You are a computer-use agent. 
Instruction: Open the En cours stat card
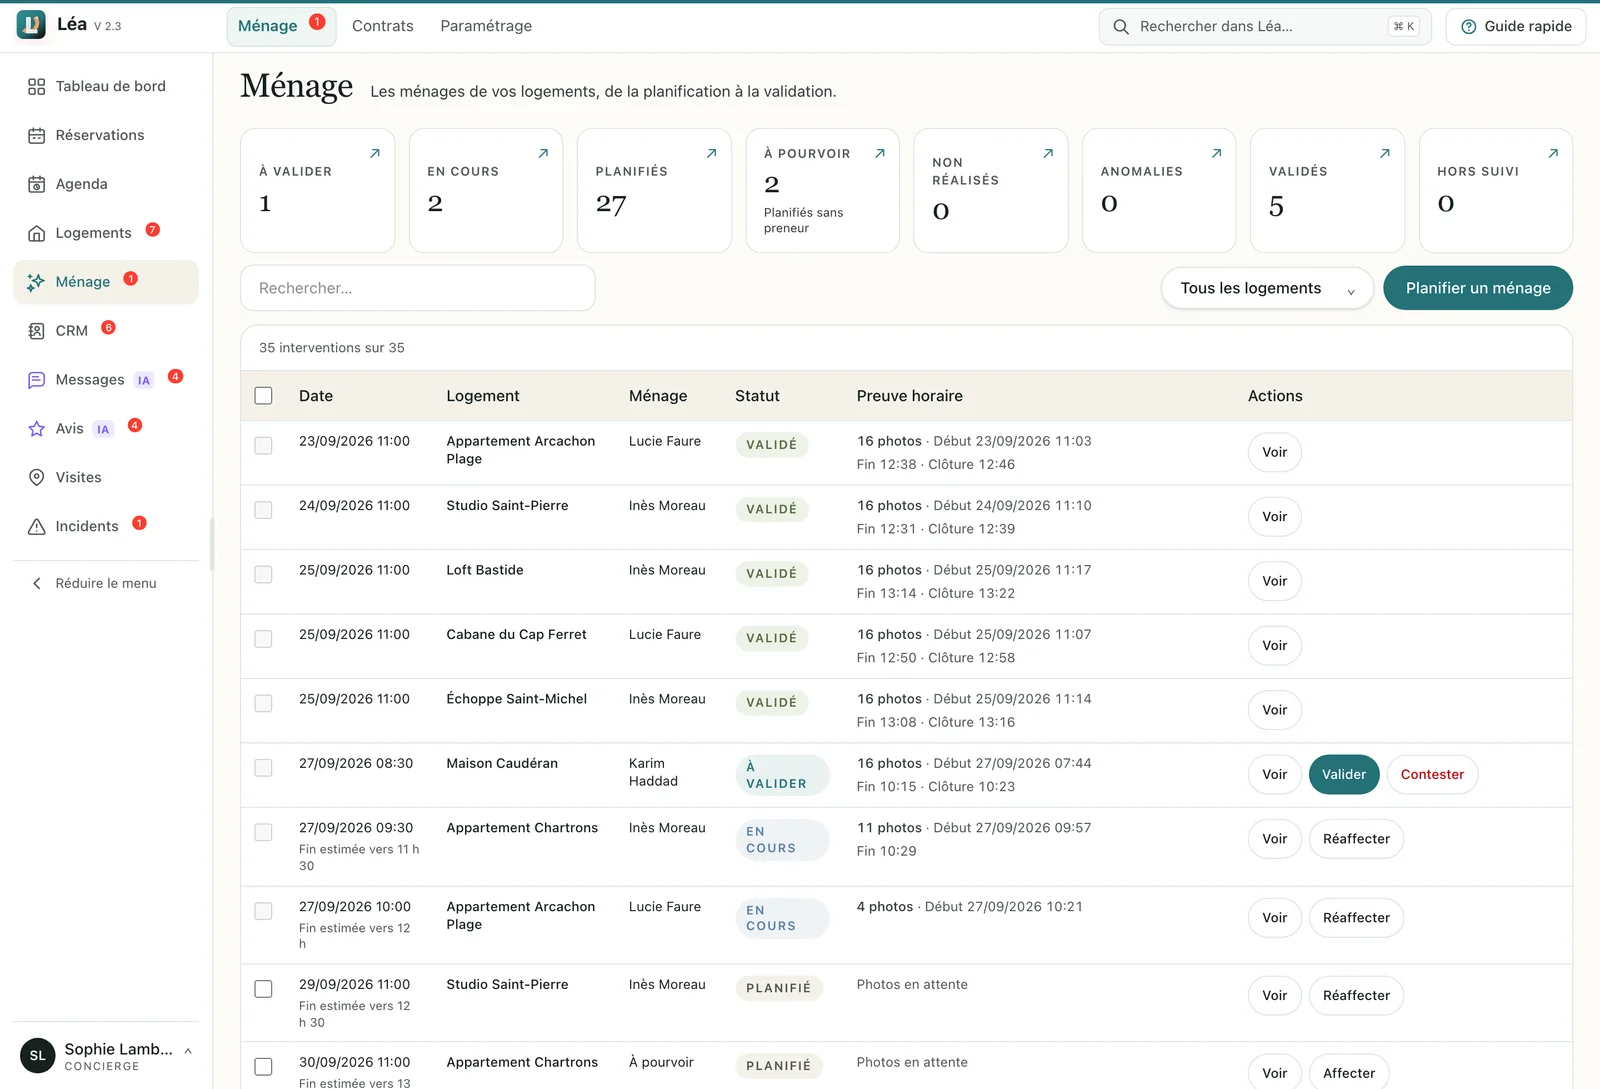486,191
